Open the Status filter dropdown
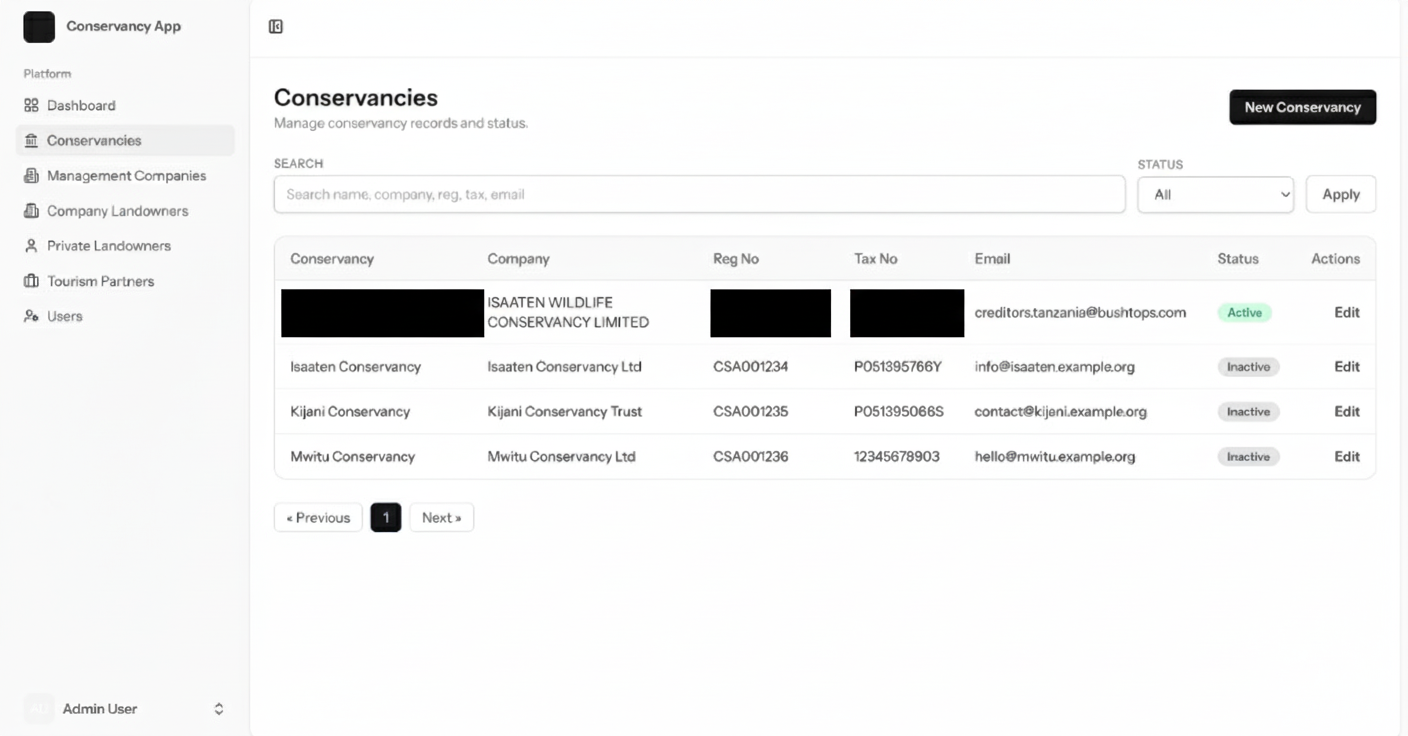This screenshot has height=736, width=1408. 1215,194
